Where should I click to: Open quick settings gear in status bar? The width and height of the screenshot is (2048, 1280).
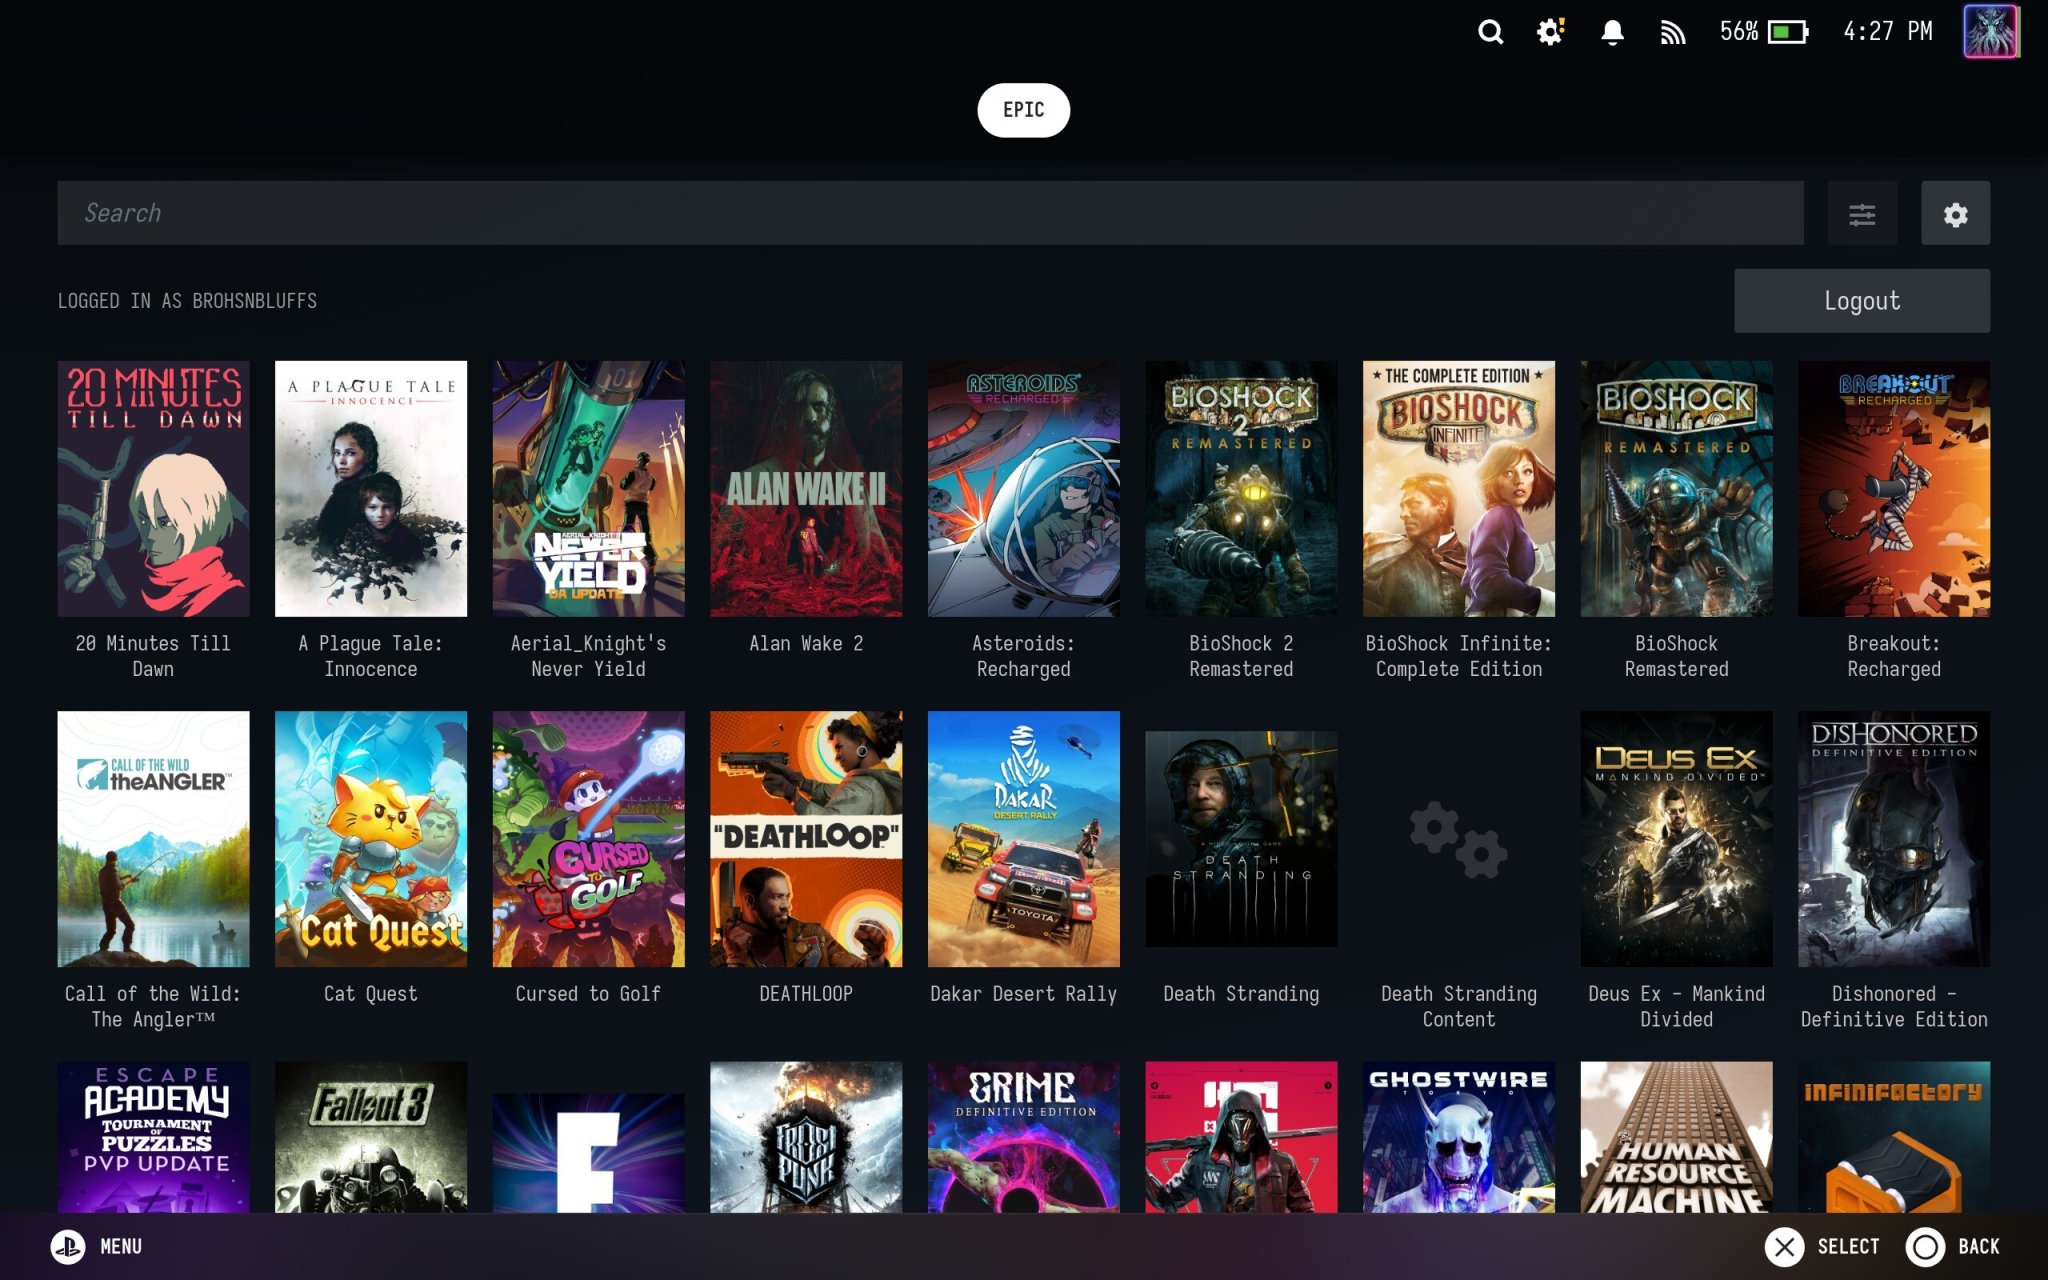tap(1550, 32)
